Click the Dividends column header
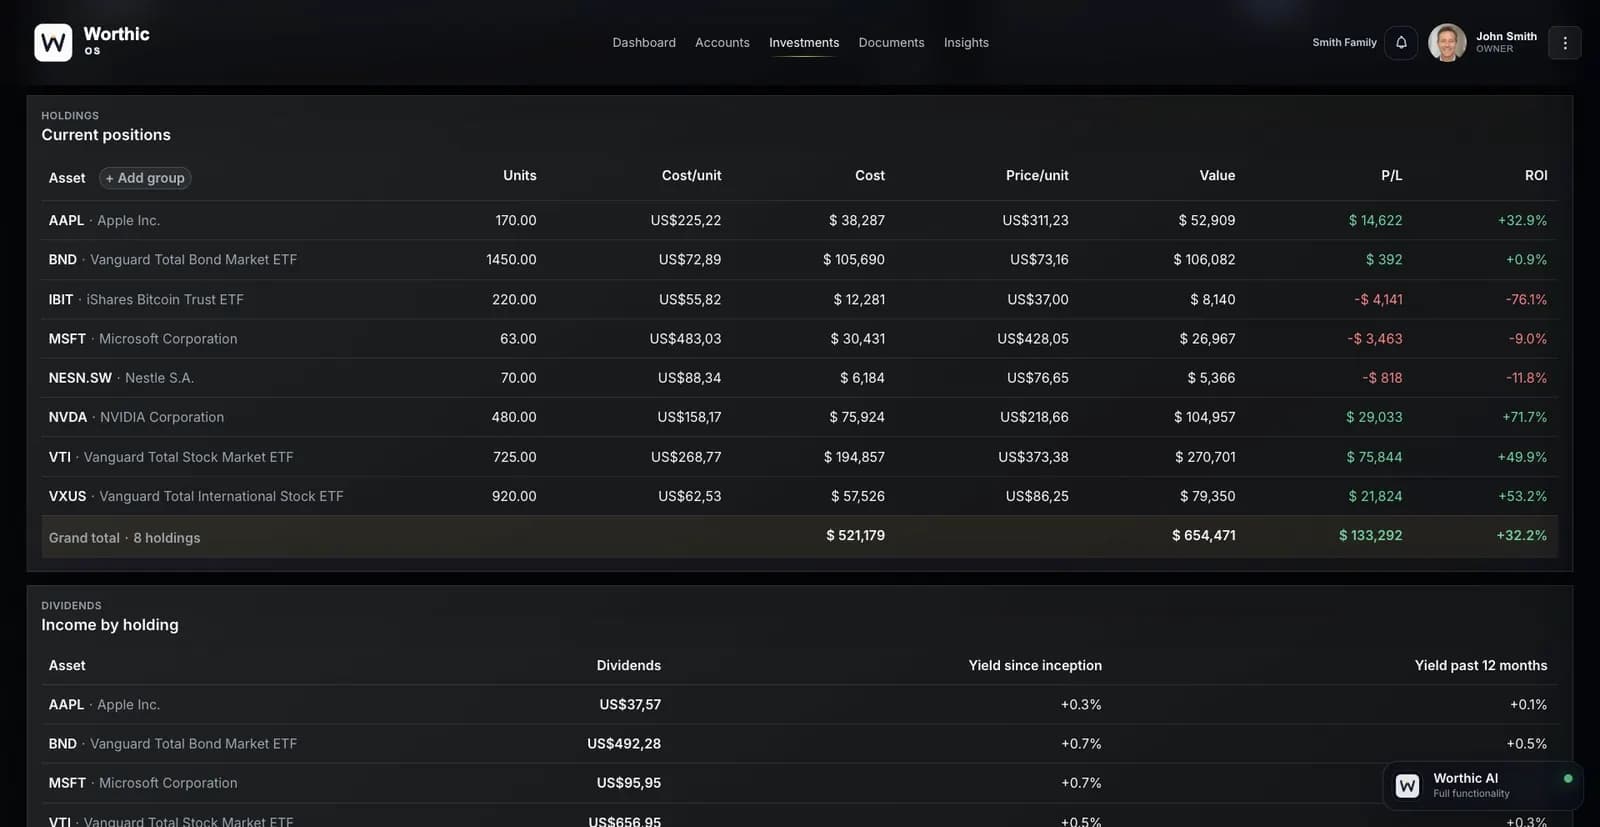 [x=628, y=665]
